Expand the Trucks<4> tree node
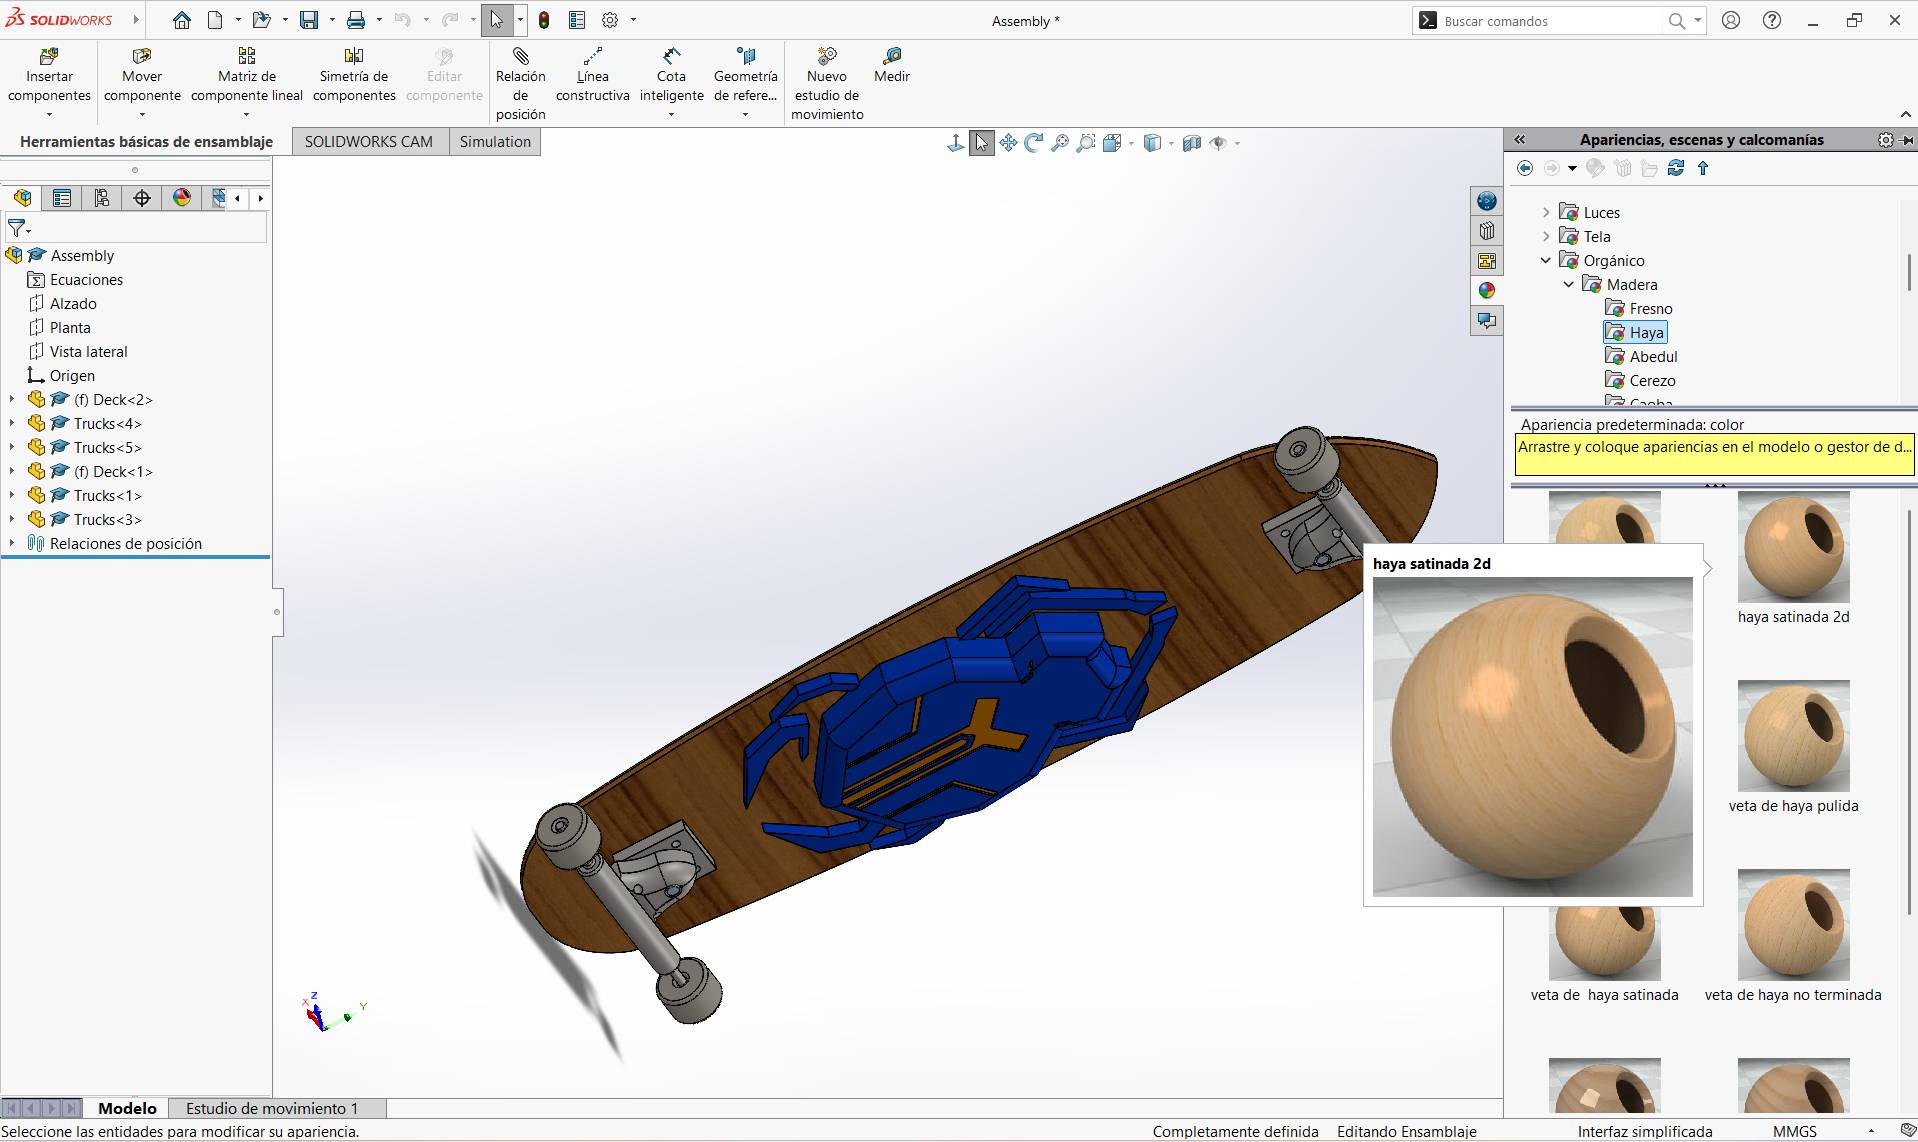Viewport: 1918px width, 1142px height. click(10, 423)
